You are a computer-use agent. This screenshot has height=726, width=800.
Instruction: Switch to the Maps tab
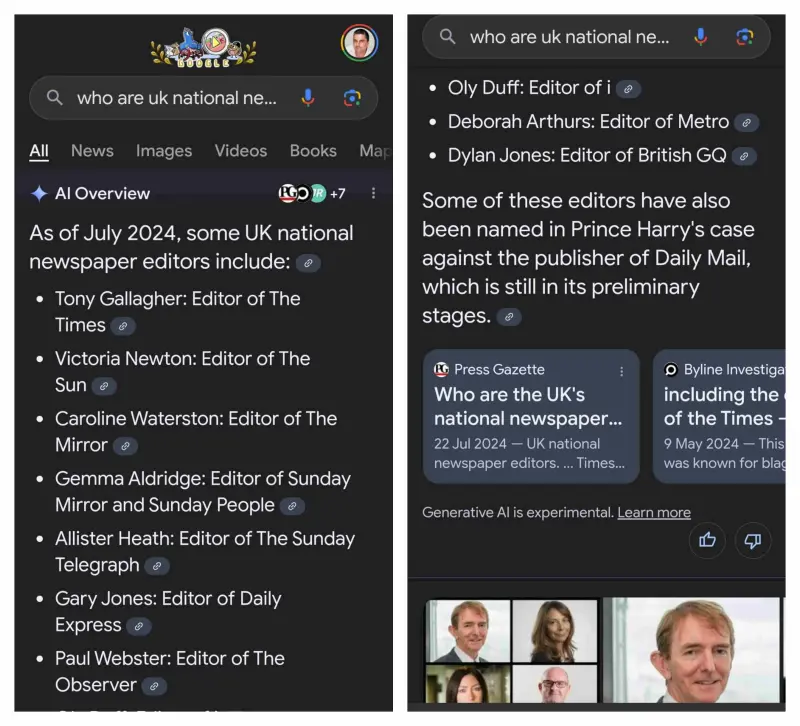click(x=376, y=151)
